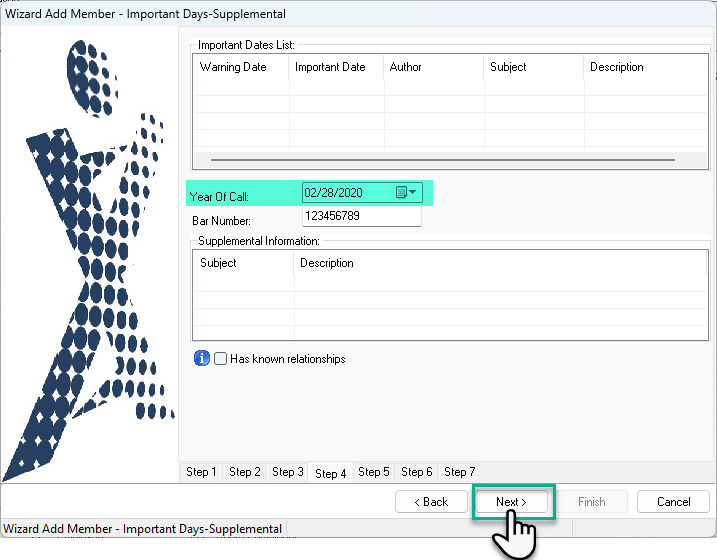The height and width of the screenshot is (560, 717).
Task: Proceed with the Next button
Action: coord(511,502)
